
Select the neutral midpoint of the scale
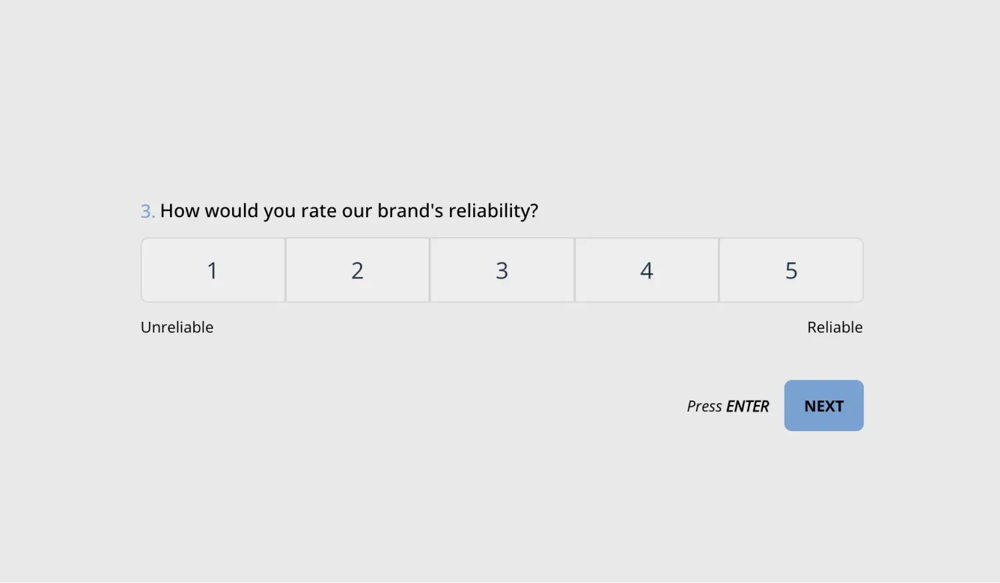[502, 270]
